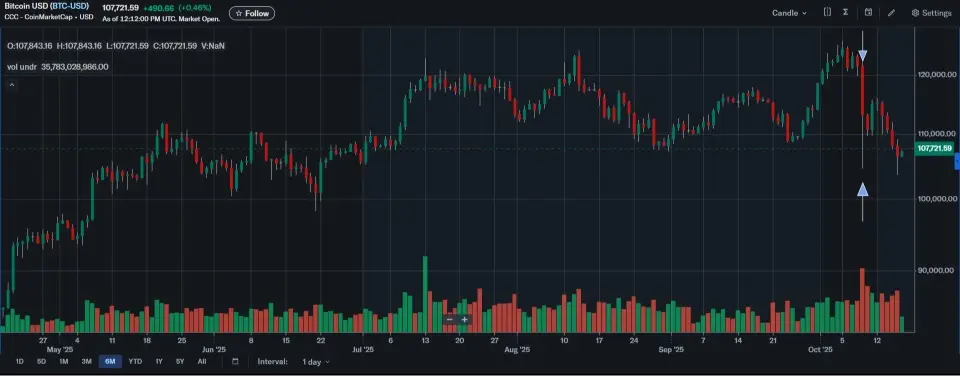Click the current price tag 107,721.59 on axis
Image resolution: width=960 pixels, height=376 pixels.
coord(934,148)
